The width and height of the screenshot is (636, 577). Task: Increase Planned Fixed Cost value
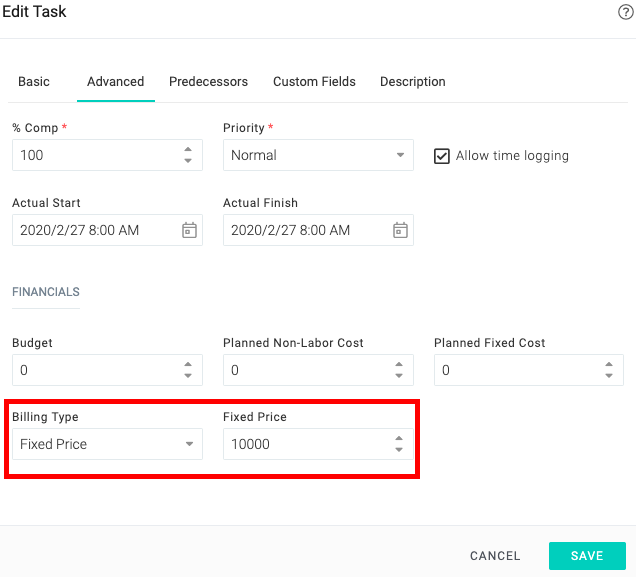tap(609, 364)
